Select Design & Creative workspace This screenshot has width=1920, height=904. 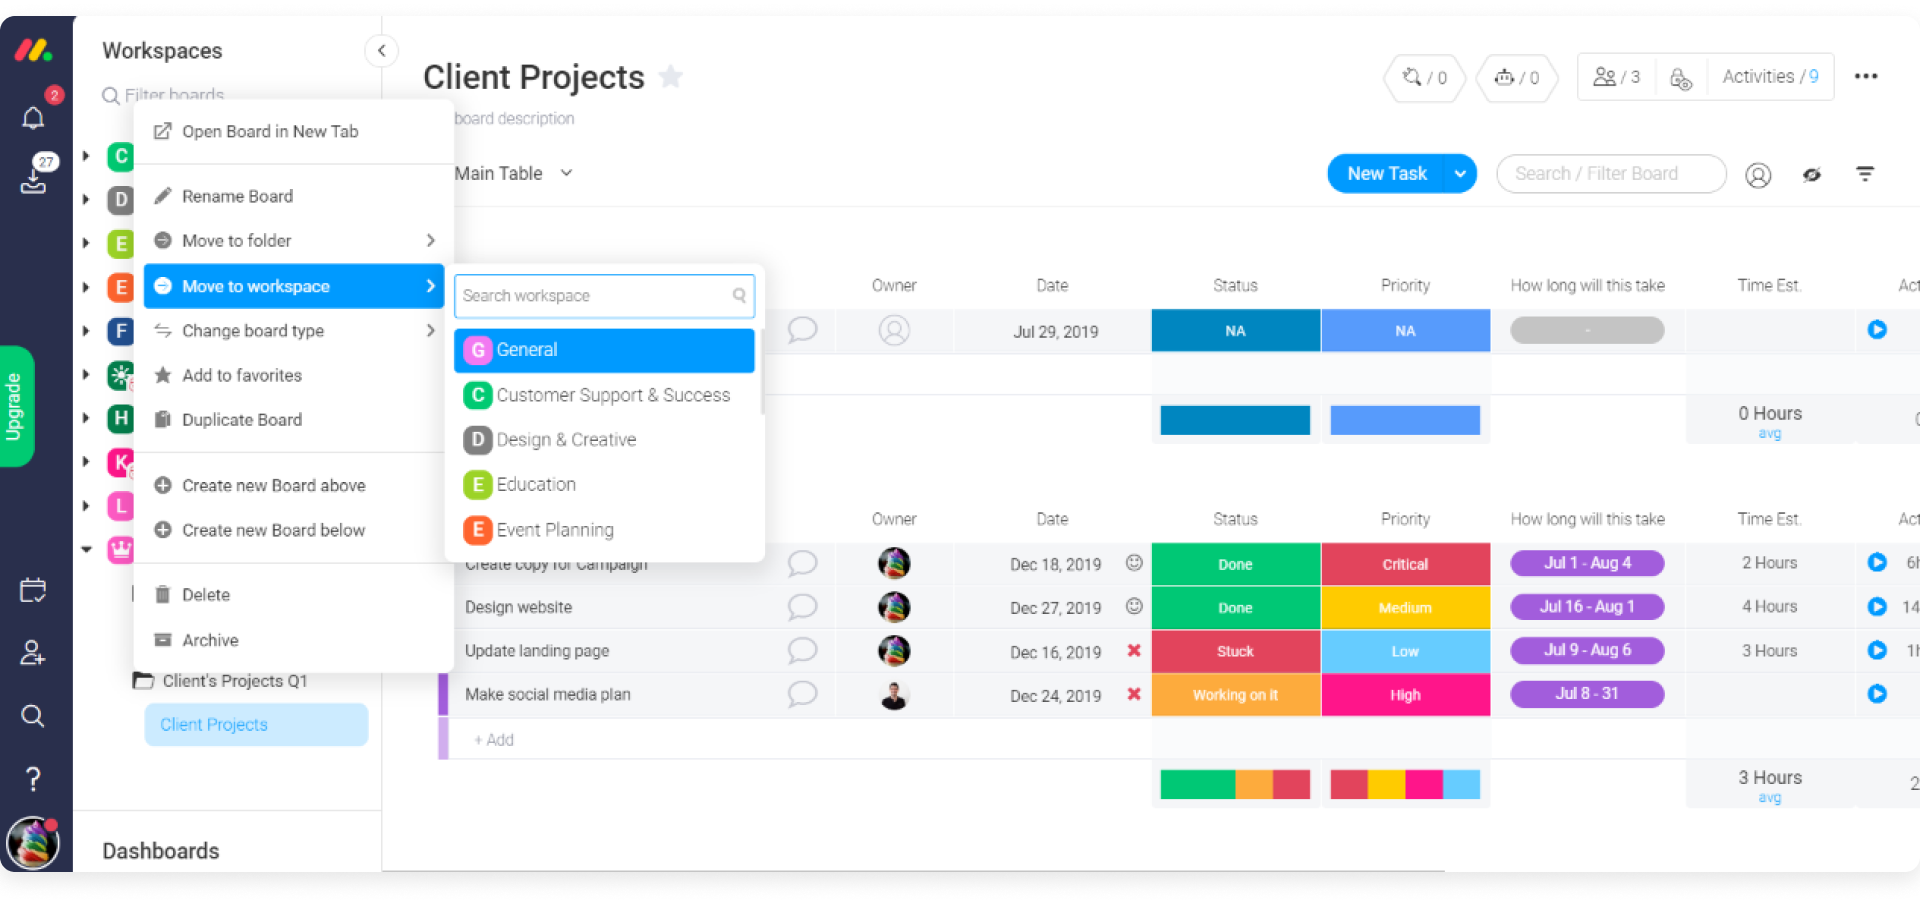pos(604,440)
